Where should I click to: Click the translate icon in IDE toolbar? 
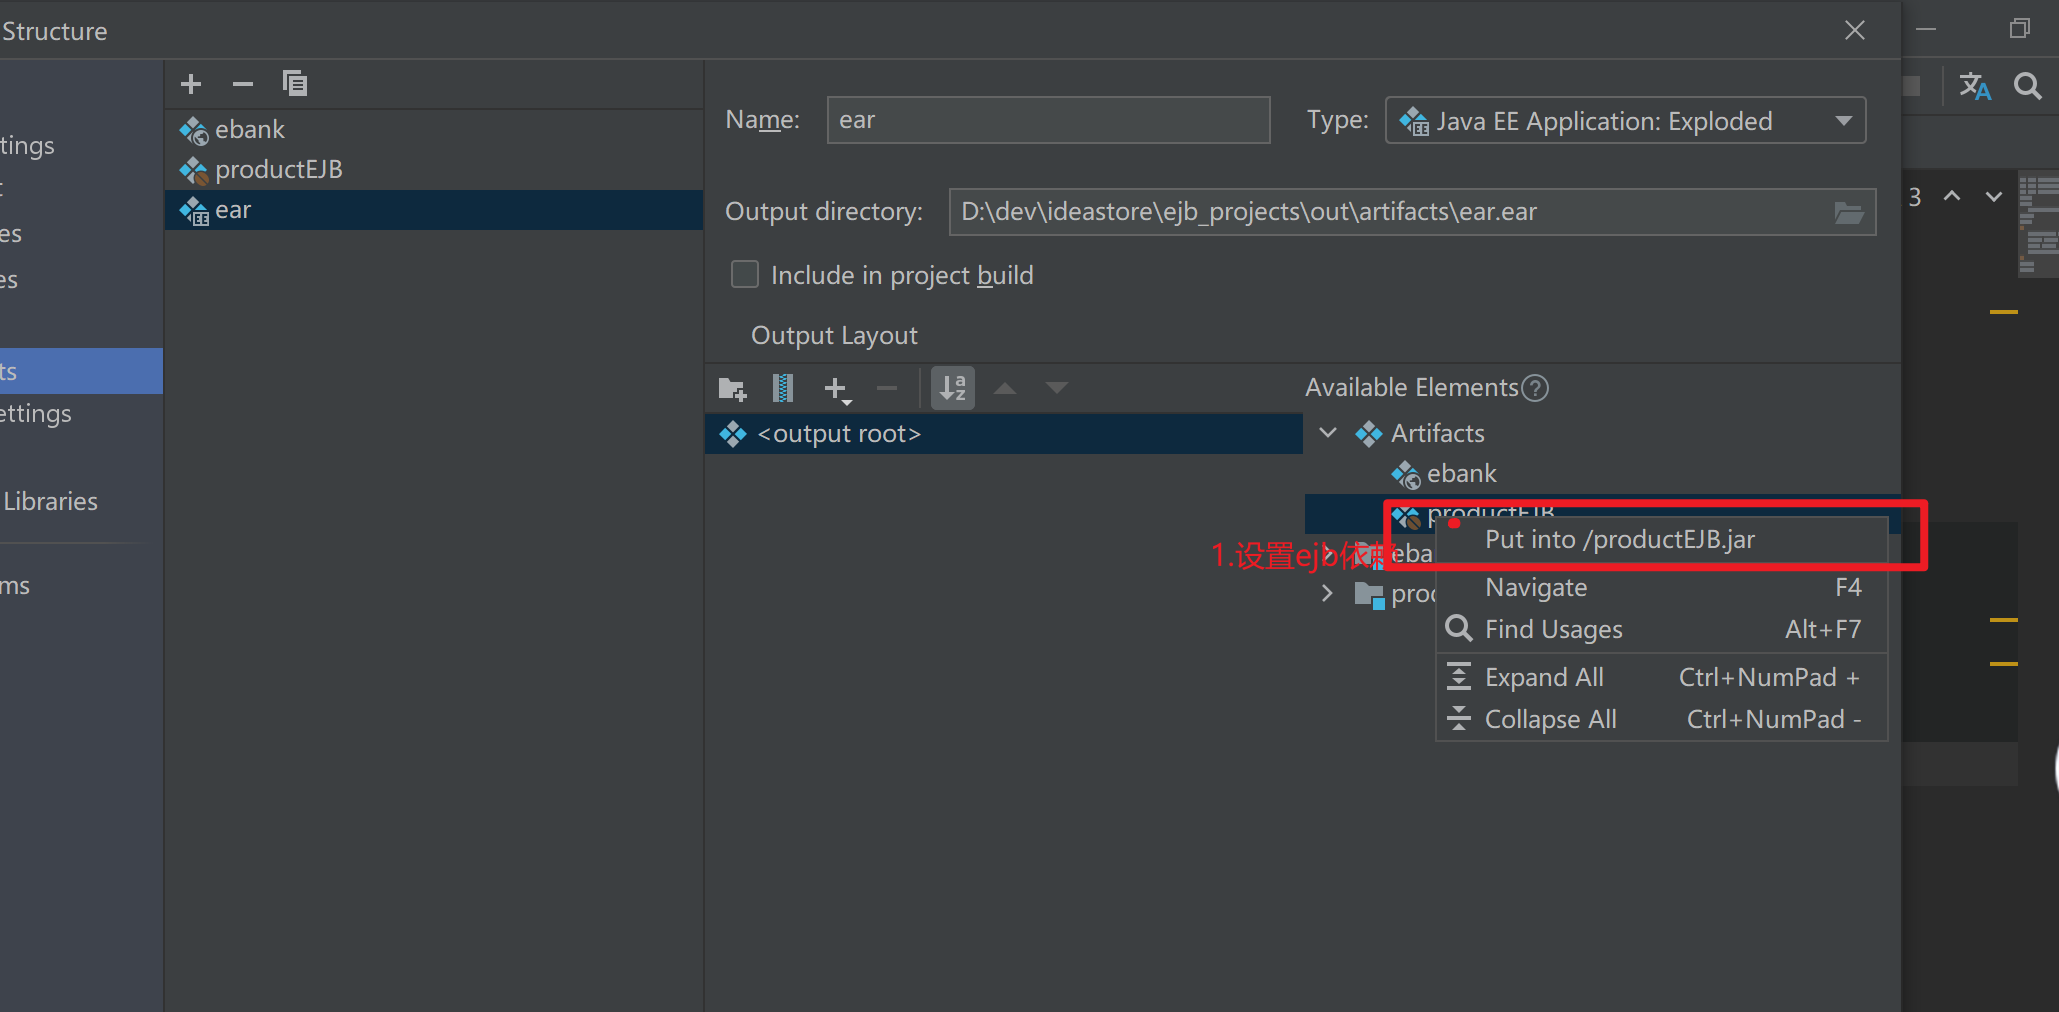(x=1975, y=86)
